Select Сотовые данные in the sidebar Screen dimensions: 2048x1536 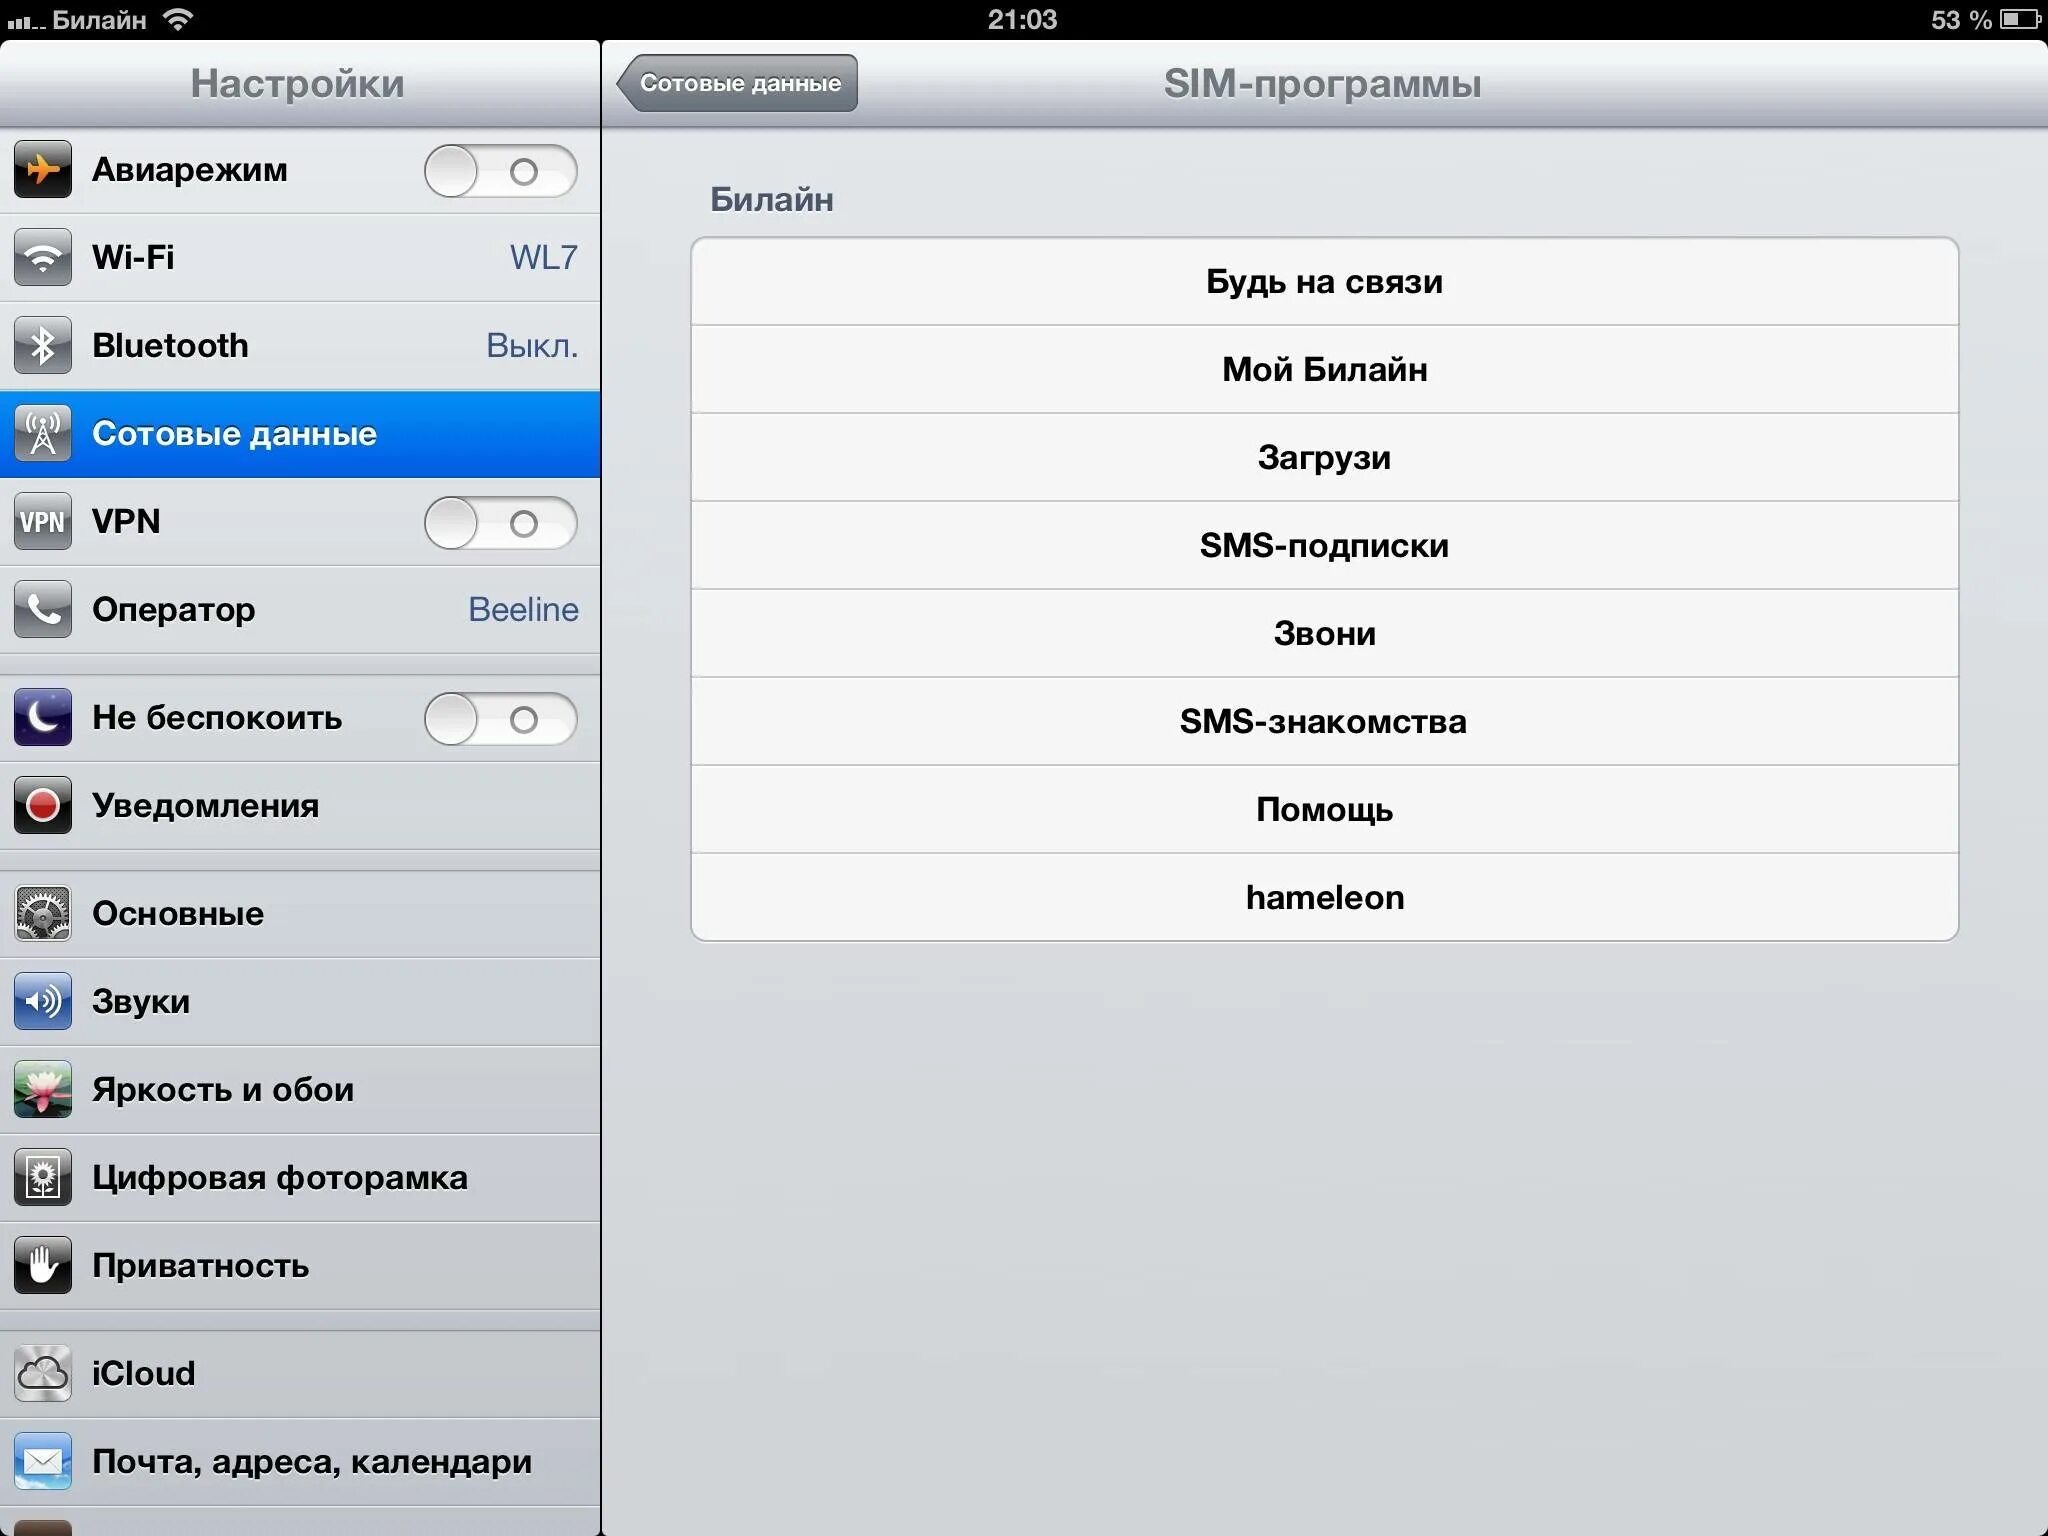coord(300,434)
